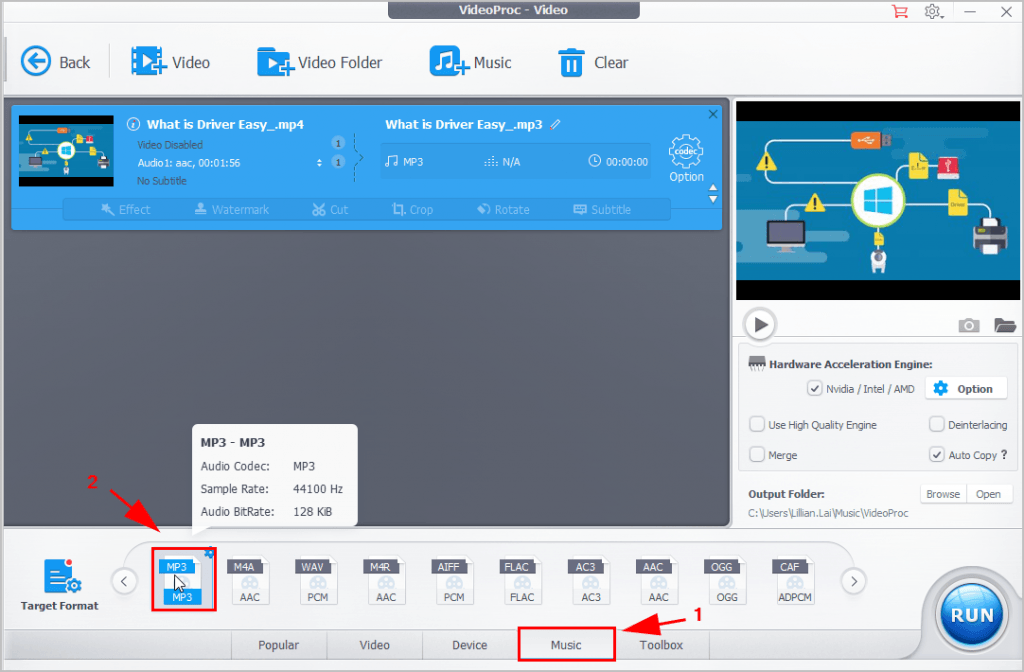Edit MP3 profile settings gear
Image resolution: width=1024 pixels, height=672 pixels.
point(209,553)
